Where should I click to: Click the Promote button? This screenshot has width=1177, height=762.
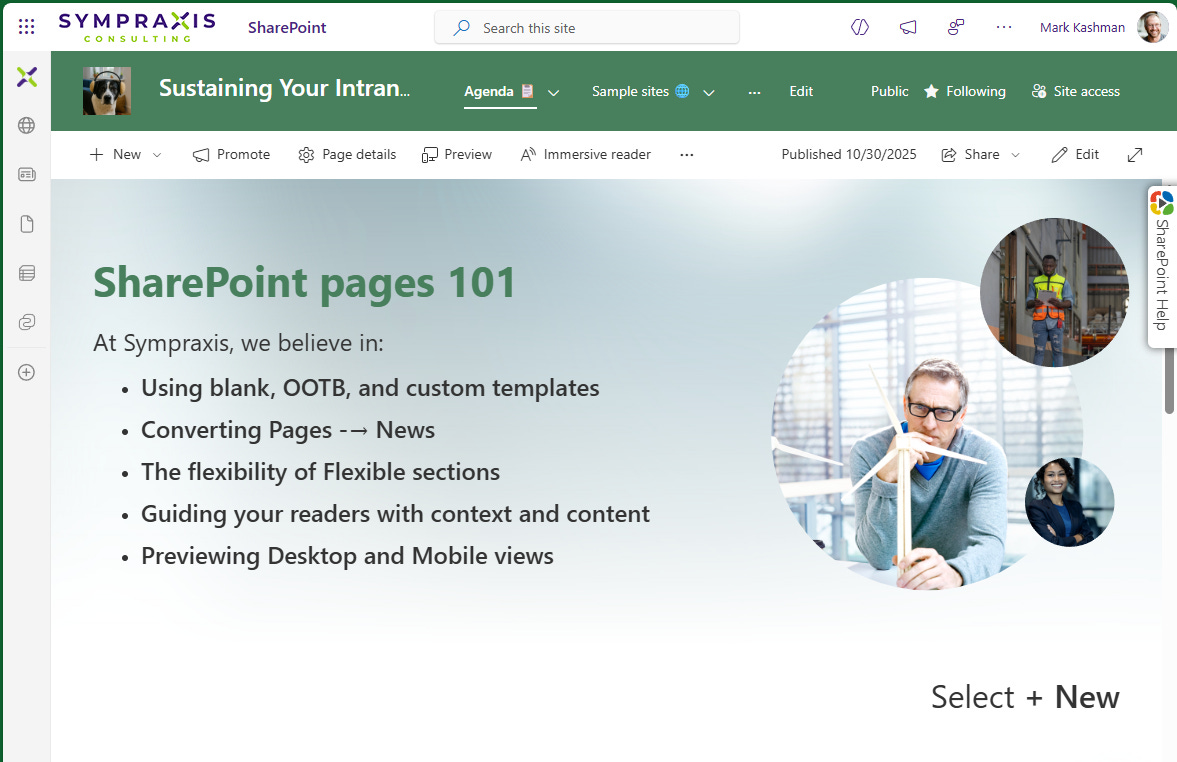point(231,154)
